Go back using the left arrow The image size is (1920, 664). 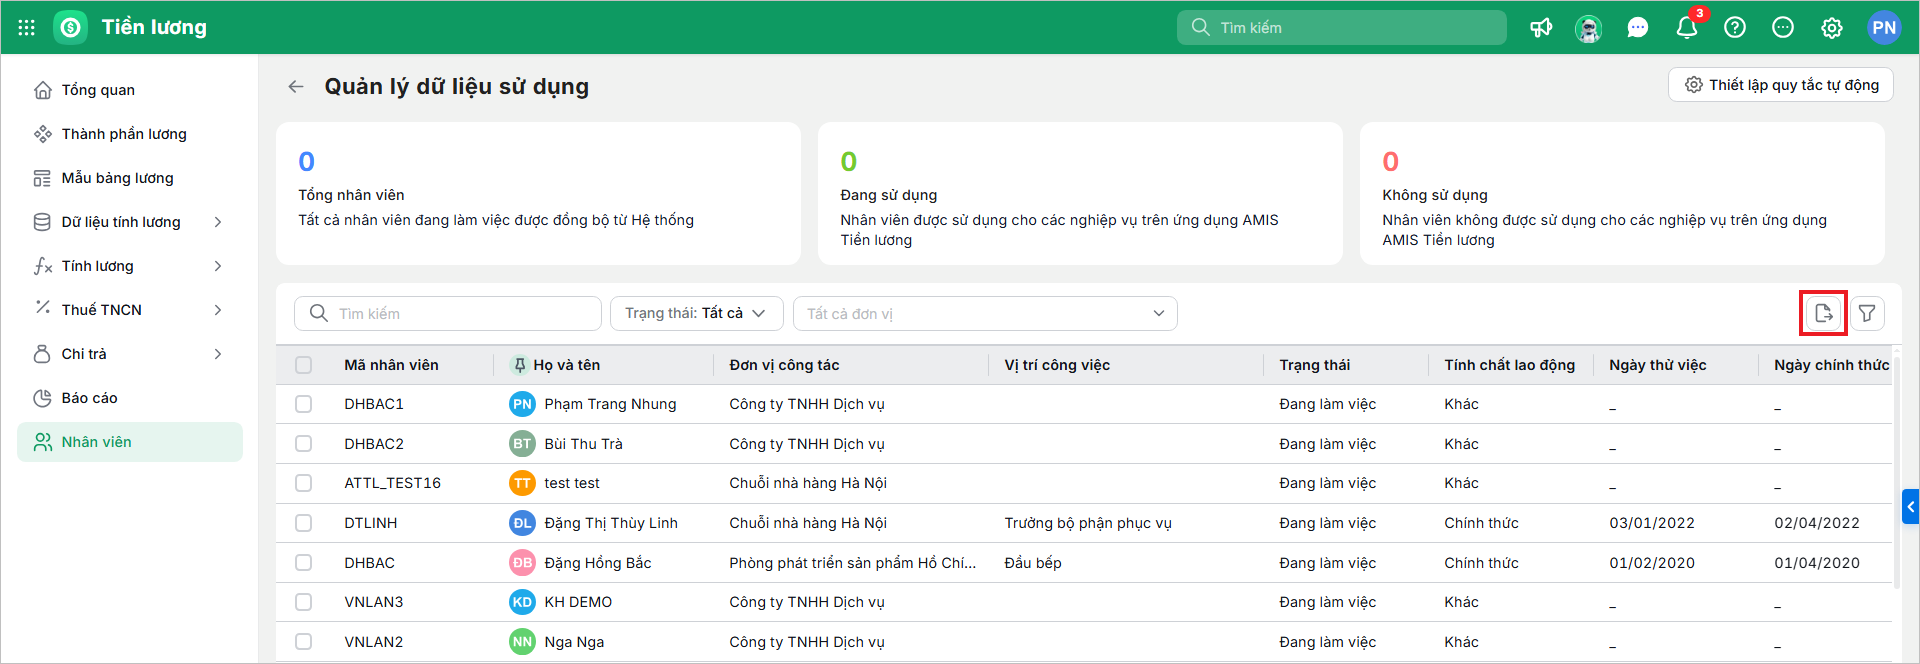click(296, 87)
